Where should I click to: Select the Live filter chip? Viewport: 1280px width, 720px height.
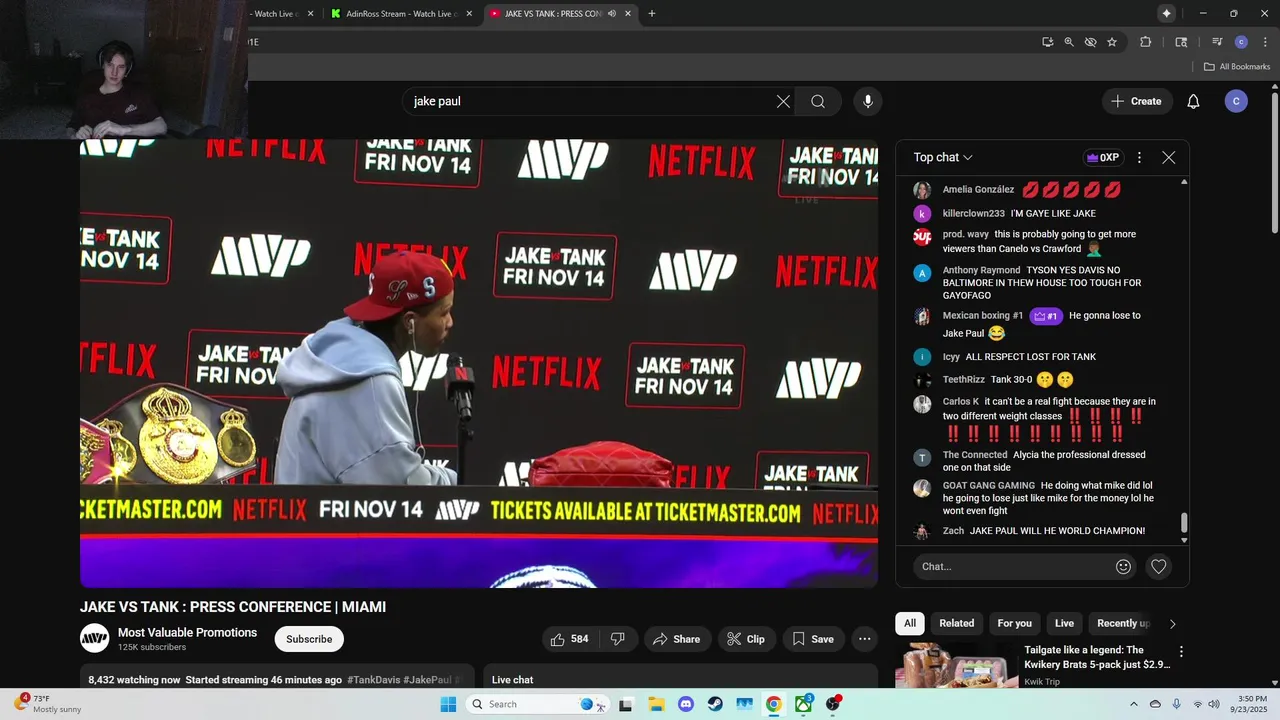1064,623
